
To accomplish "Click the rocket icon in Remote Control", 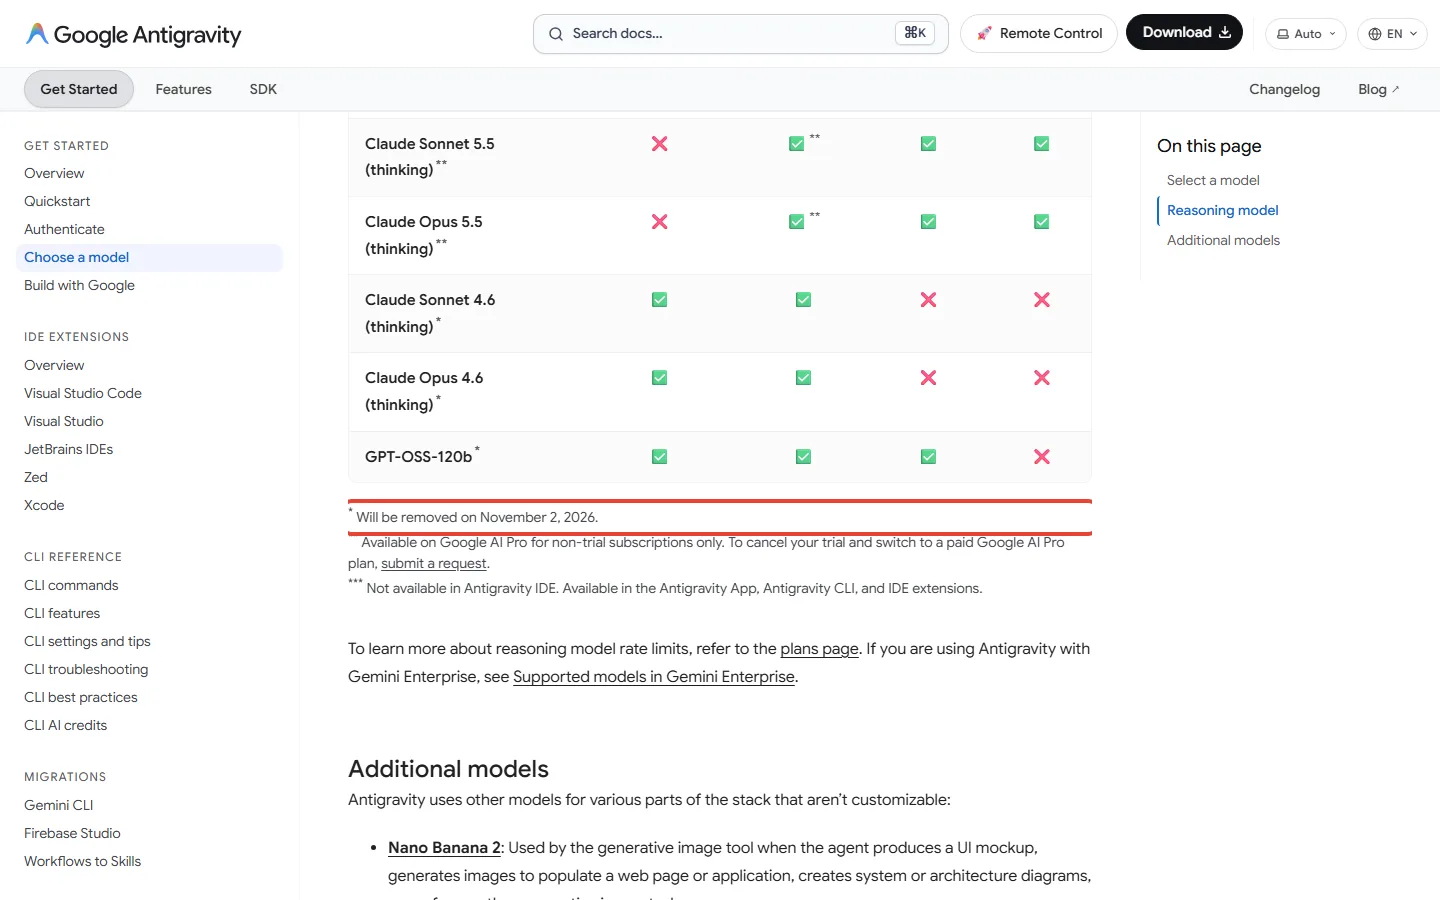I will point(984,34).
